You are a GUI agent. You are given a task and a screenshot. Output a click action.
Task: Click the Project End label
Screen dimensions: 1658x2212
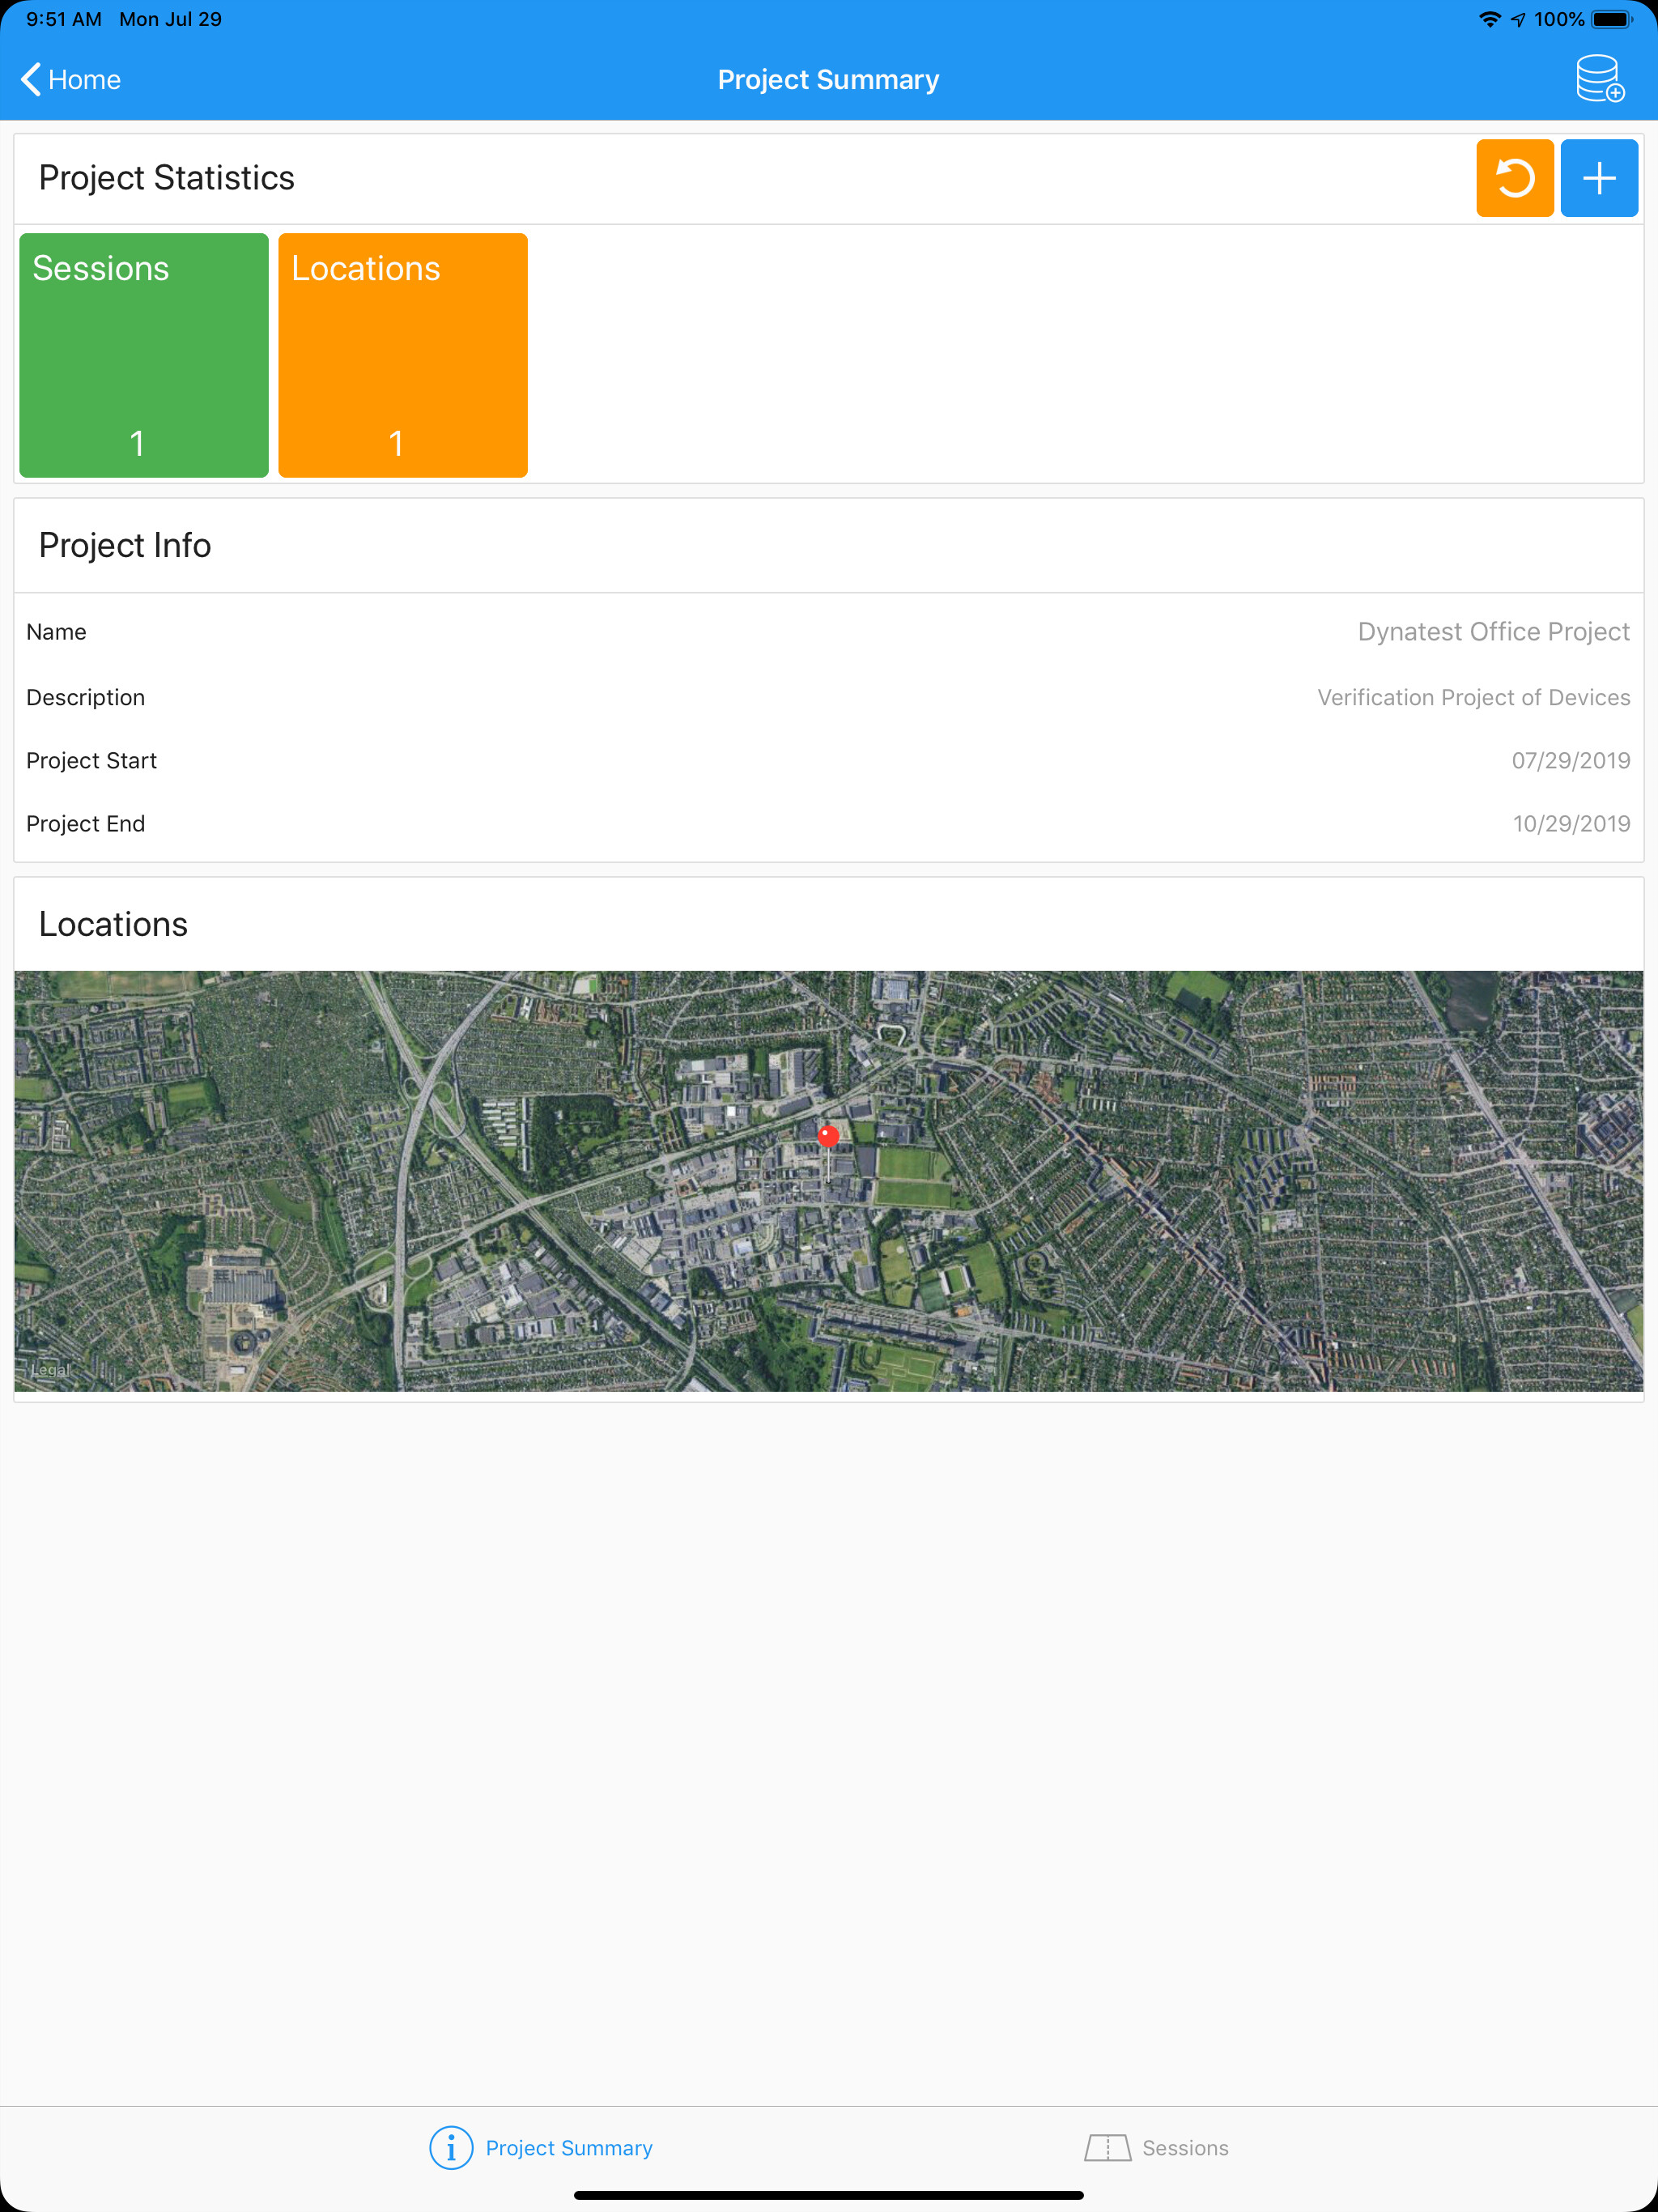[85, 823]
